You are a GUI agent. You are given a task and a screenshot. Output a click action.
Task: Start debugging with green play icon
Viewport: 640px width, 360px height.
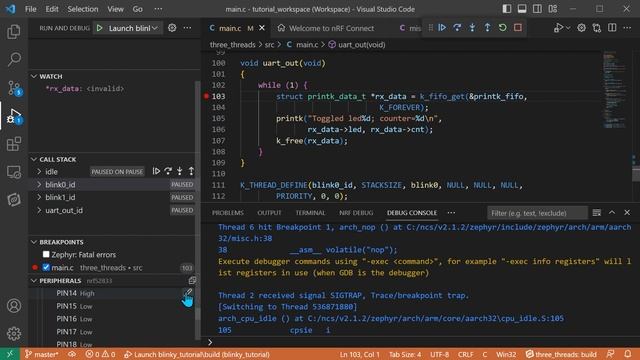click(x=100, y=28)
